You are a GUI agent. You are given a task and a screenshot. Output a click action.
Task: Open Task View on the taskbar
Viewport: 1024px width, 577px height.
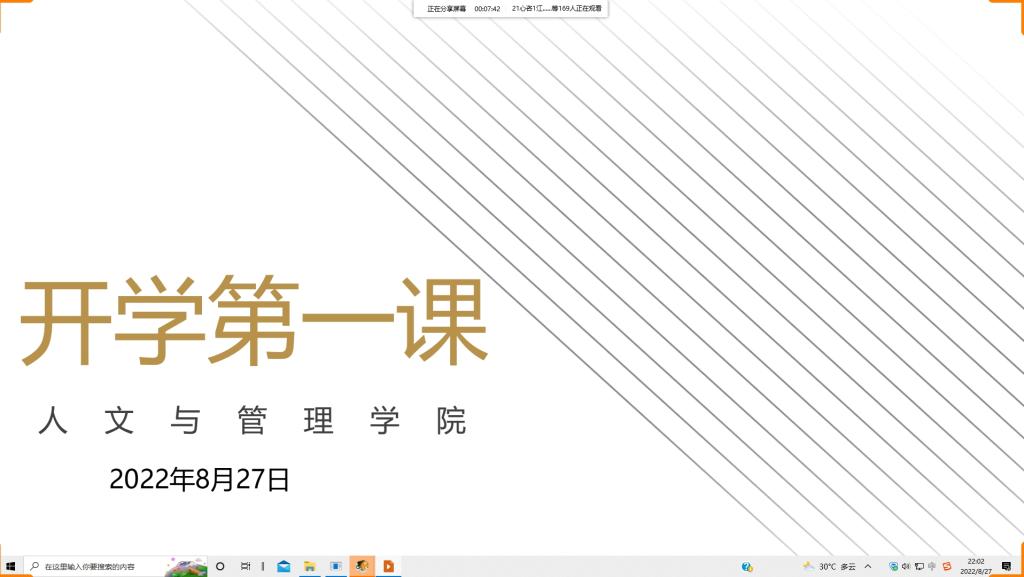click(245, 566)
